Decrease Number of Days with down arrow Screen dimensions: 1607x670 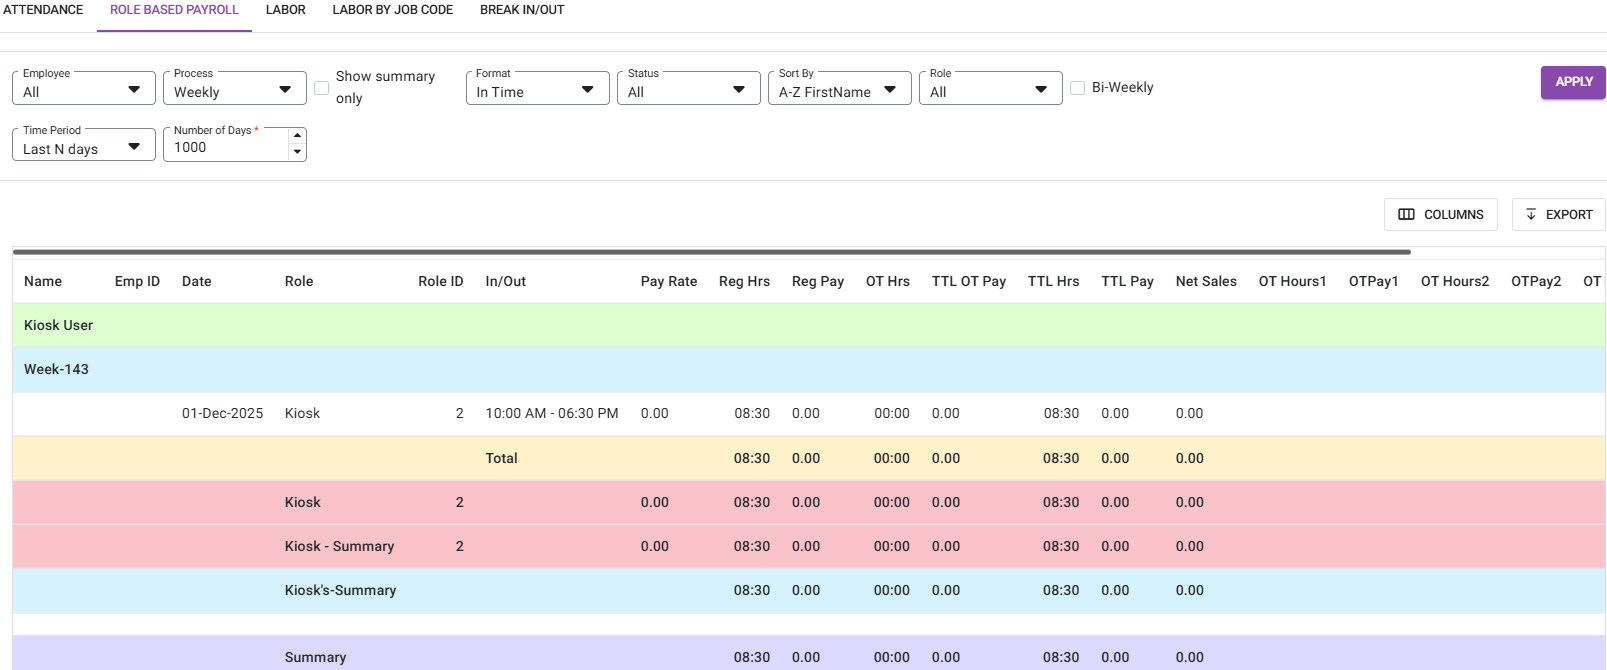(x=297, y=152)
